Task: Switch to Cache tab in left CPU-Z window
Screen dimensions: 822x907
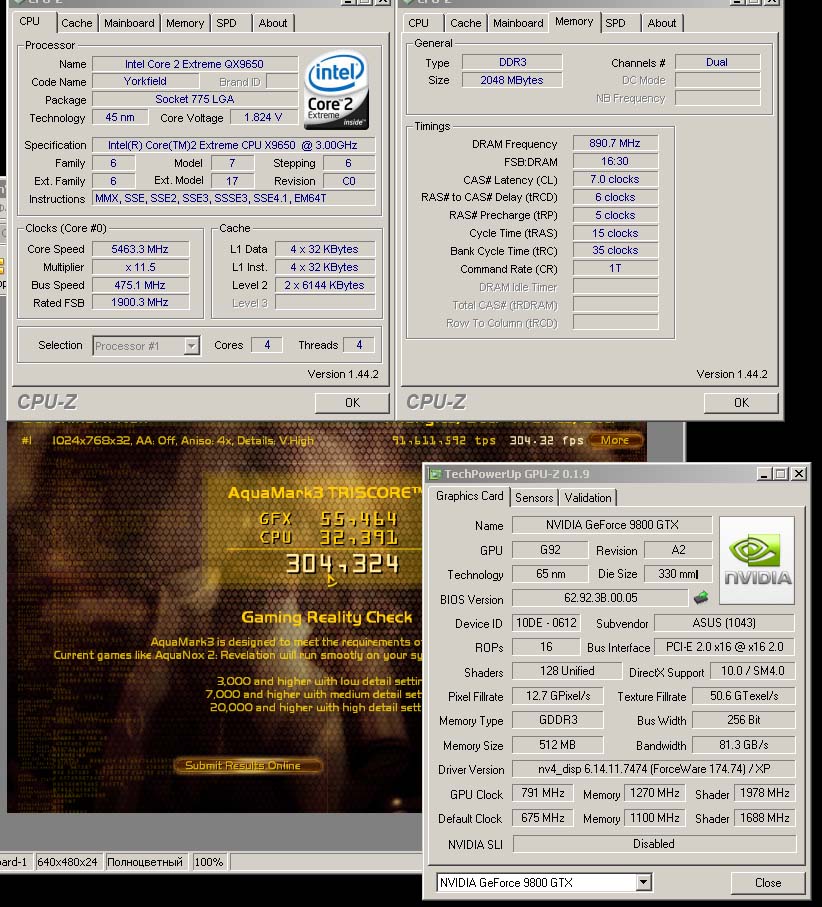Action: click(76, 23)
